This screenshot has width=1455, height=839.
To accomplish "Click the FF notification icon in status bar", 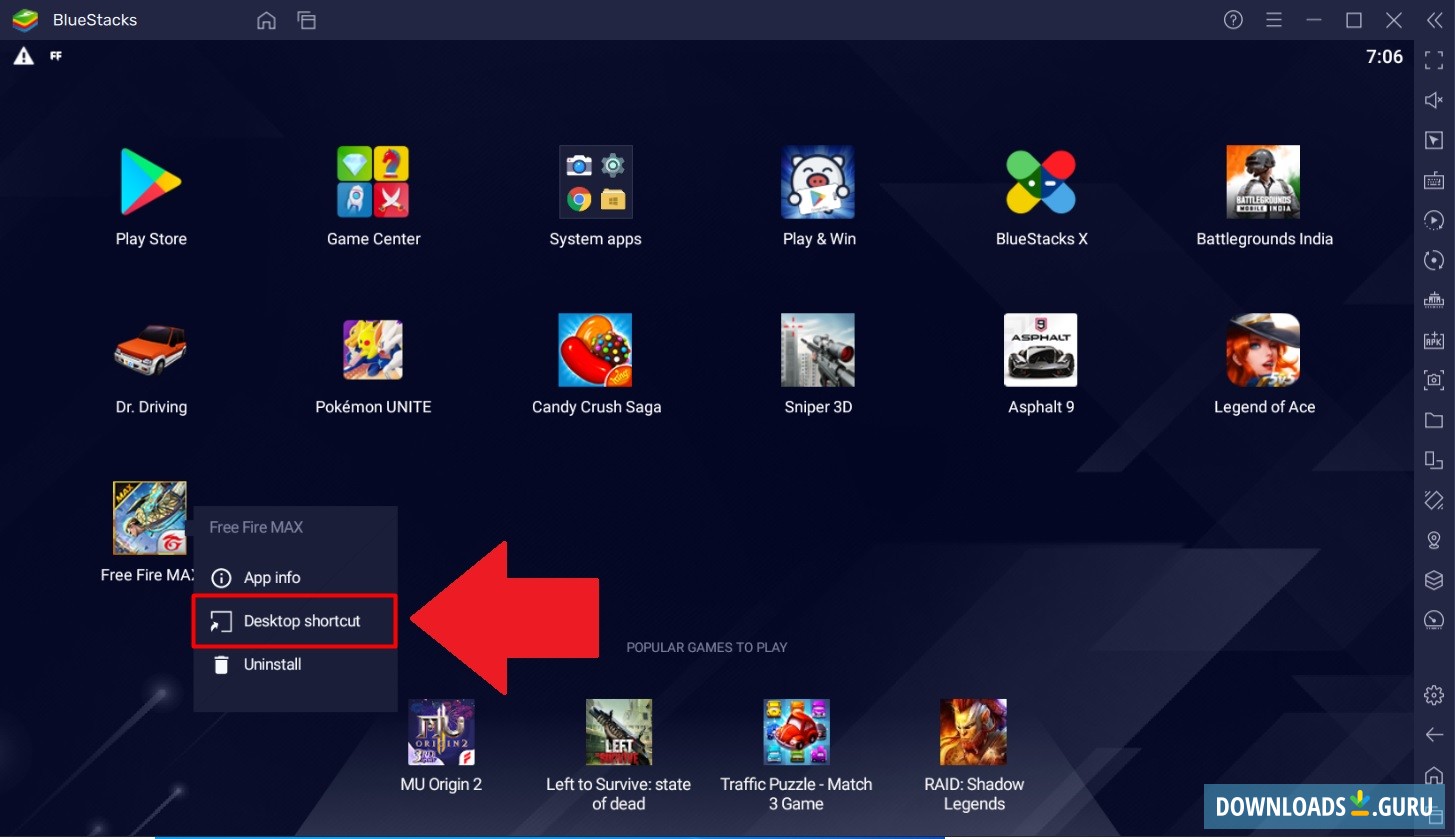I will [56, 56].
